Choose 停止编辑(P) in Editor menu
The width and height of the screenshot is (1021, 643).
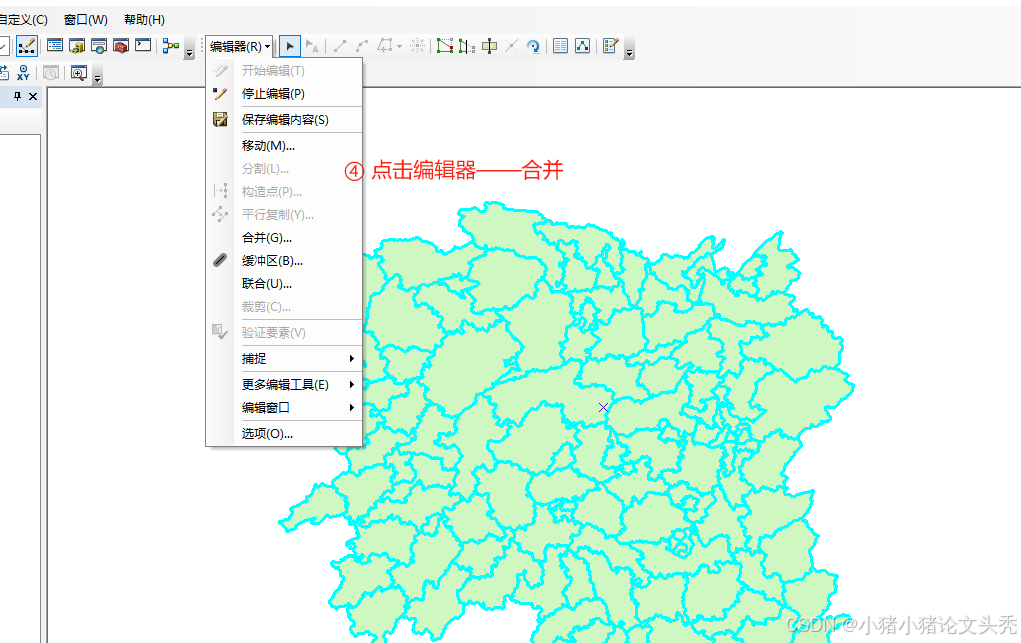(285, 94)
